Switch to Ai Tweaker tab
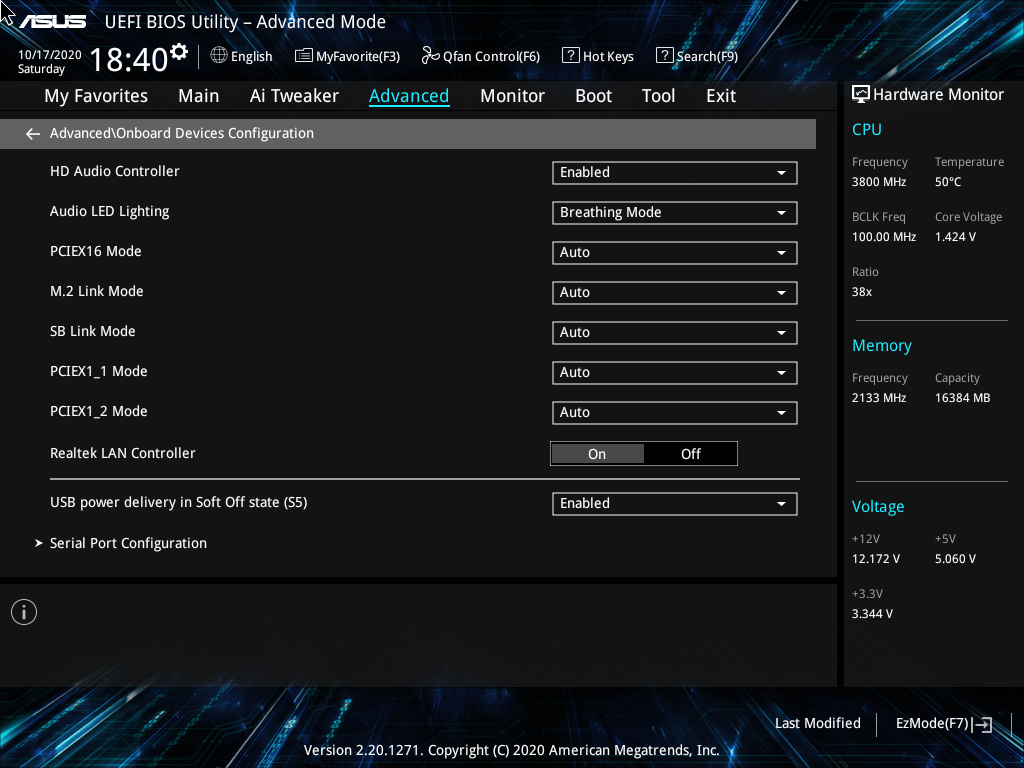 pyautogui.click(x=294, y=96)
